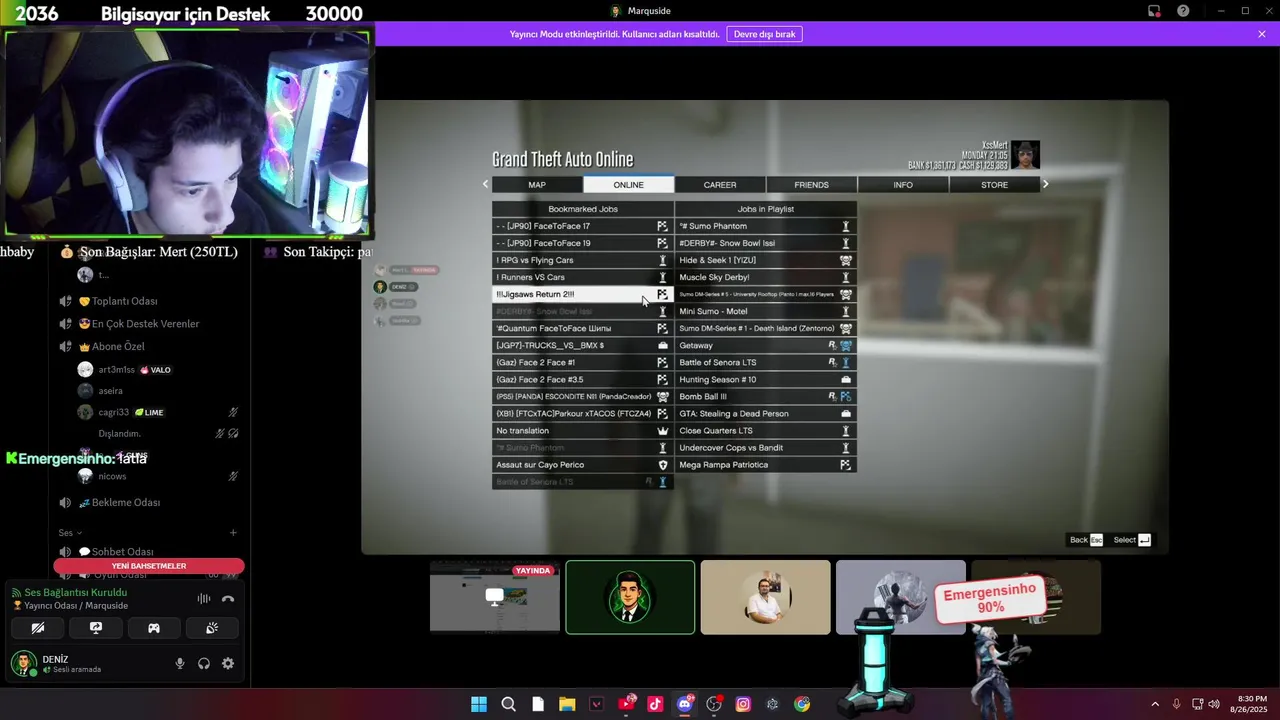Open Windows Start button
The height and width of the screenshot is (720, 1280).
pos(479,704)
